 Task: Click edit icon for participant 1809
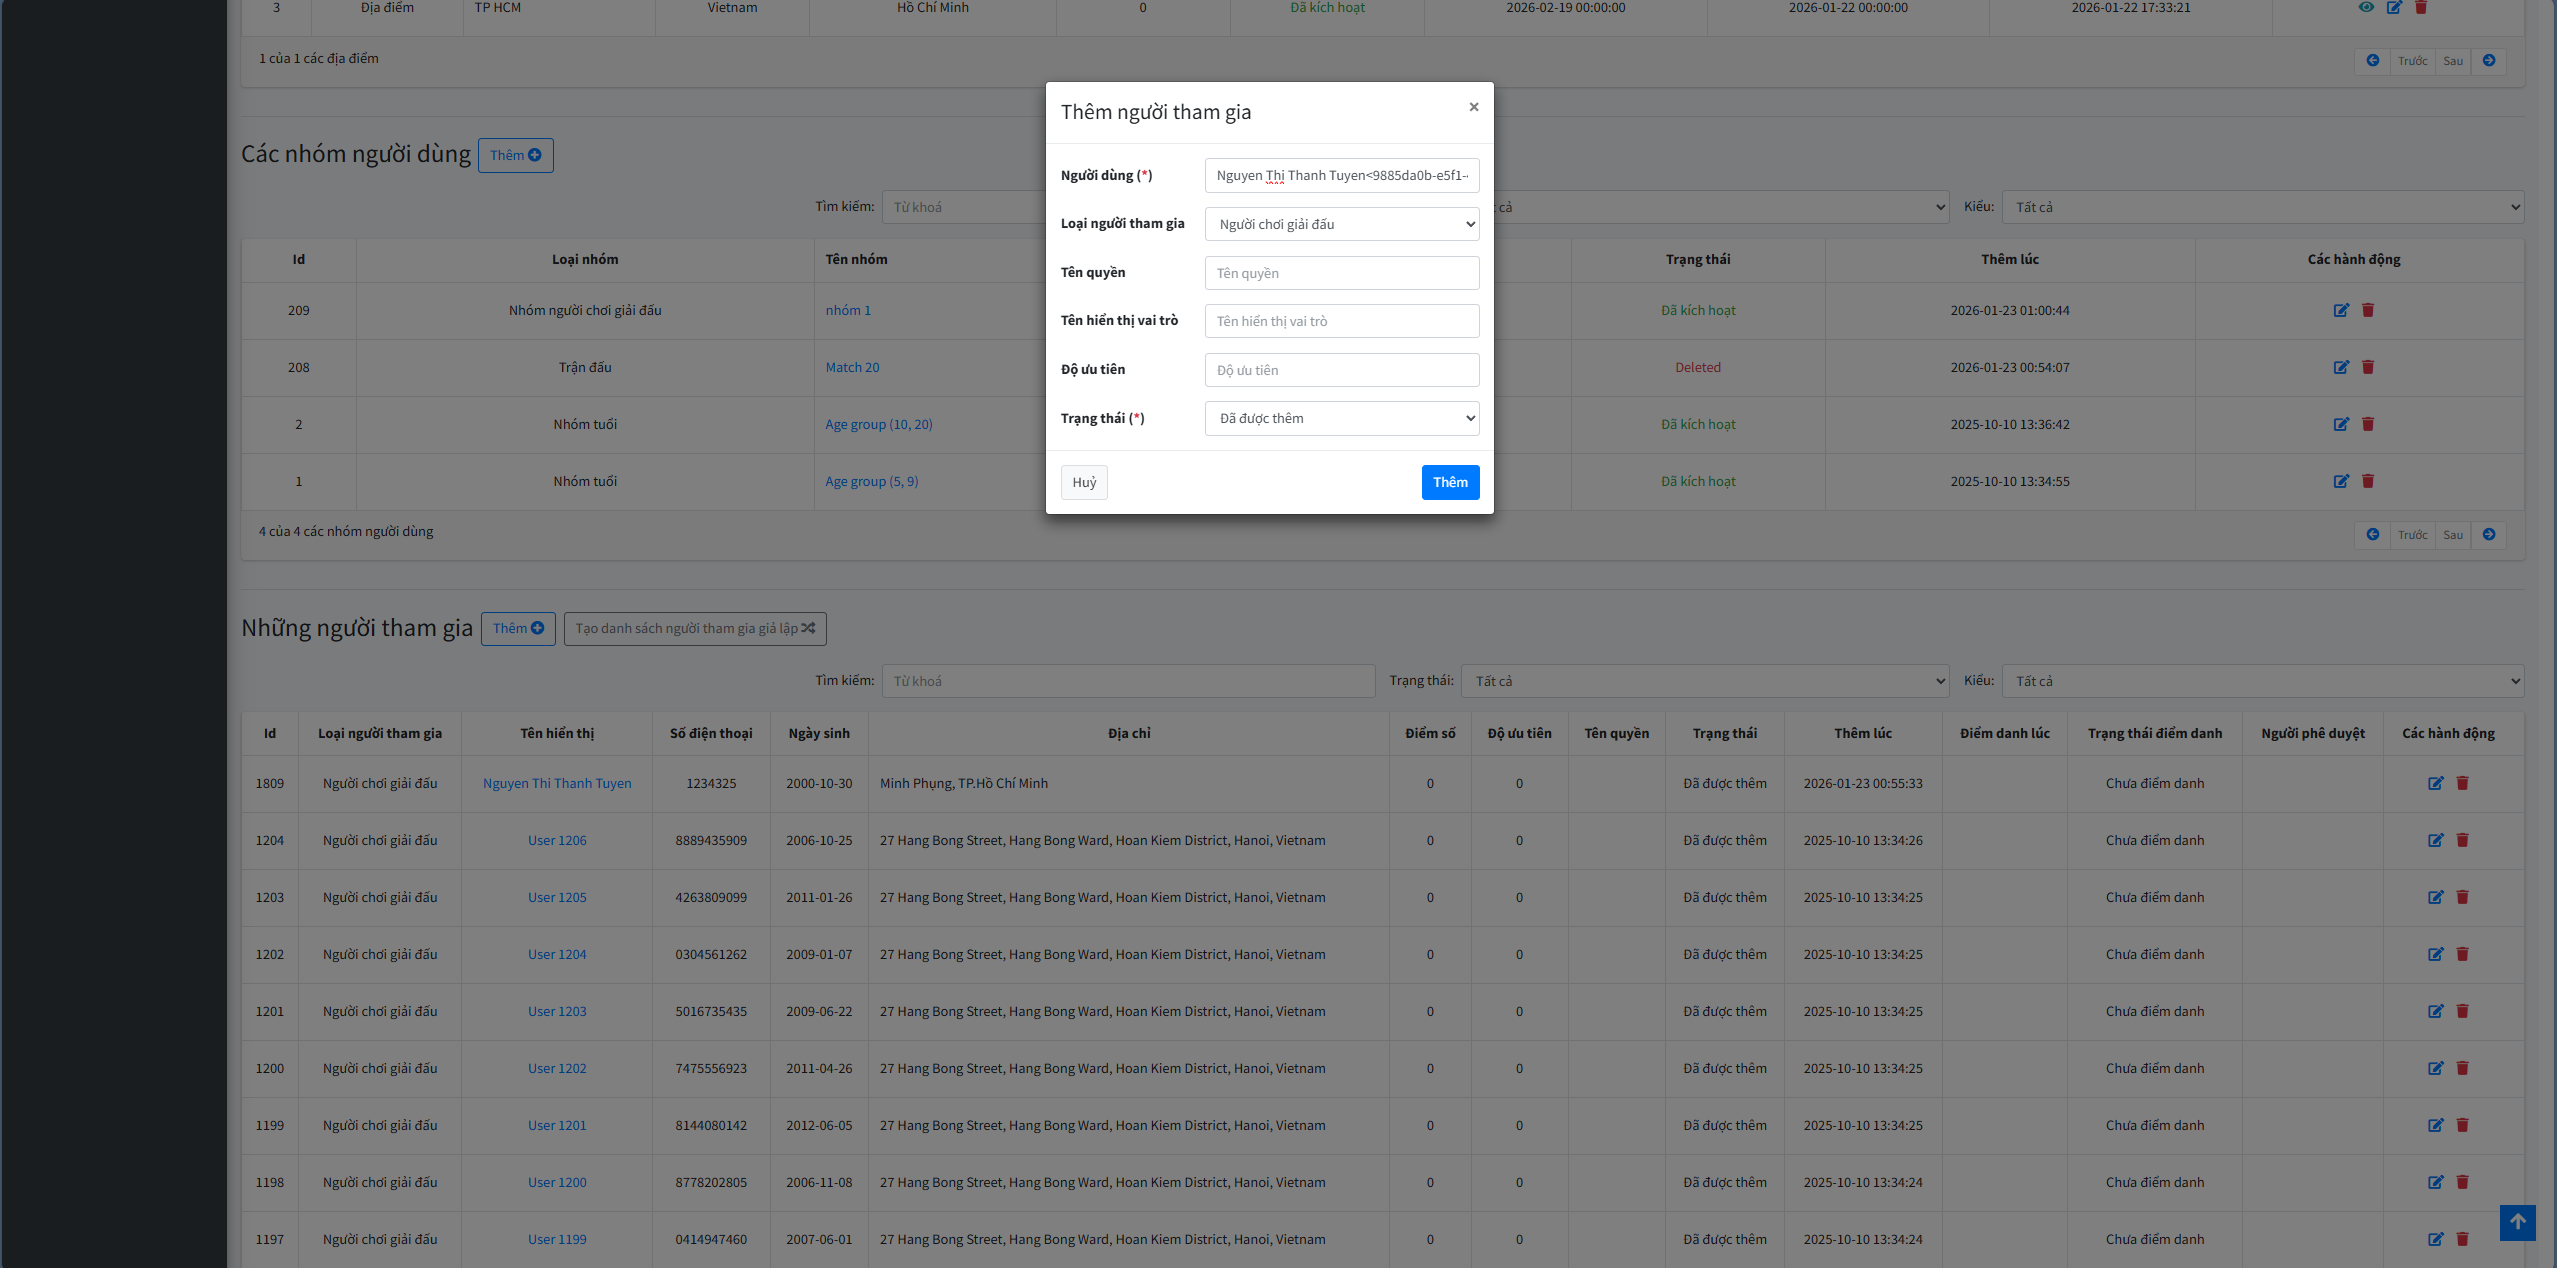(2435, 783)
